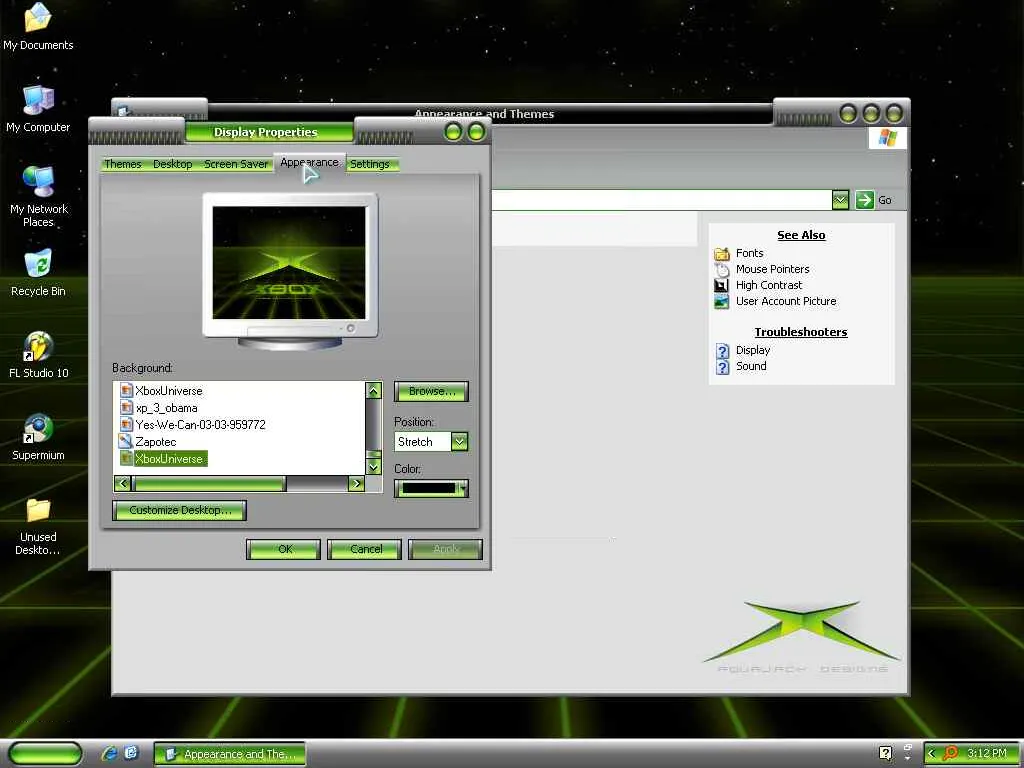Click the 3:12 PM taskbar clock
The image size is (1024, 768).
(986, 754)
